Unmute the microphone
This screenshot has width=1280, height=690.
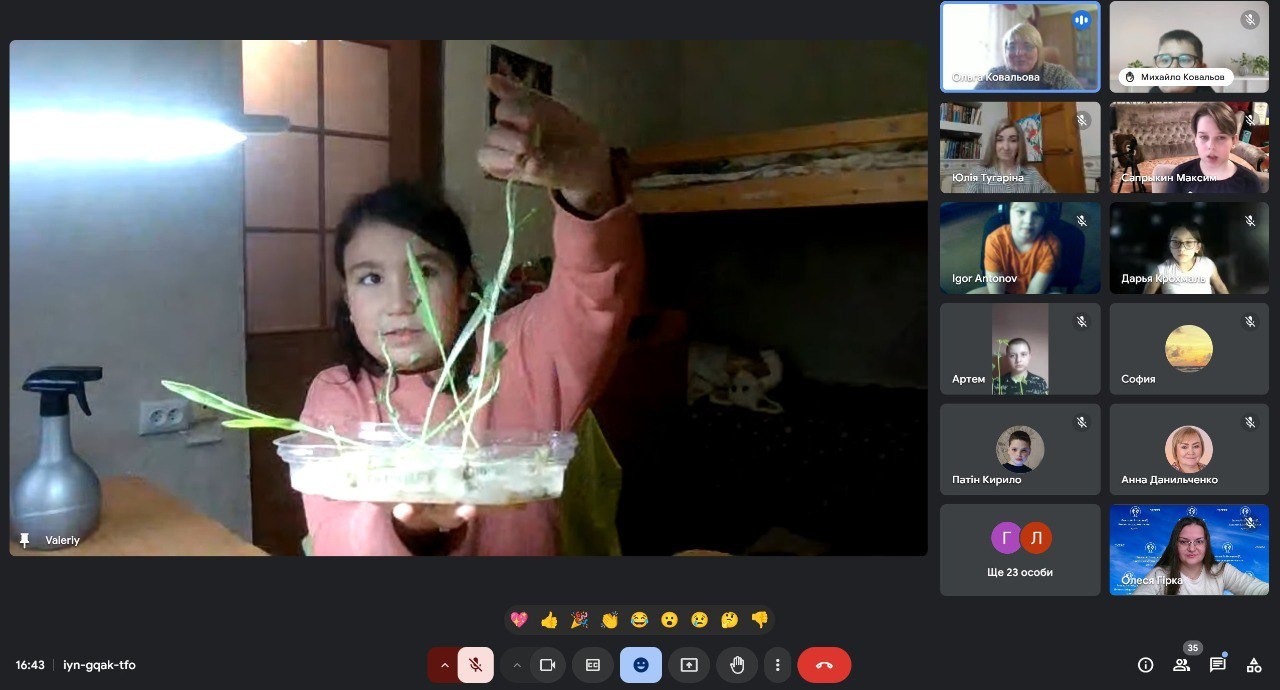476,665
